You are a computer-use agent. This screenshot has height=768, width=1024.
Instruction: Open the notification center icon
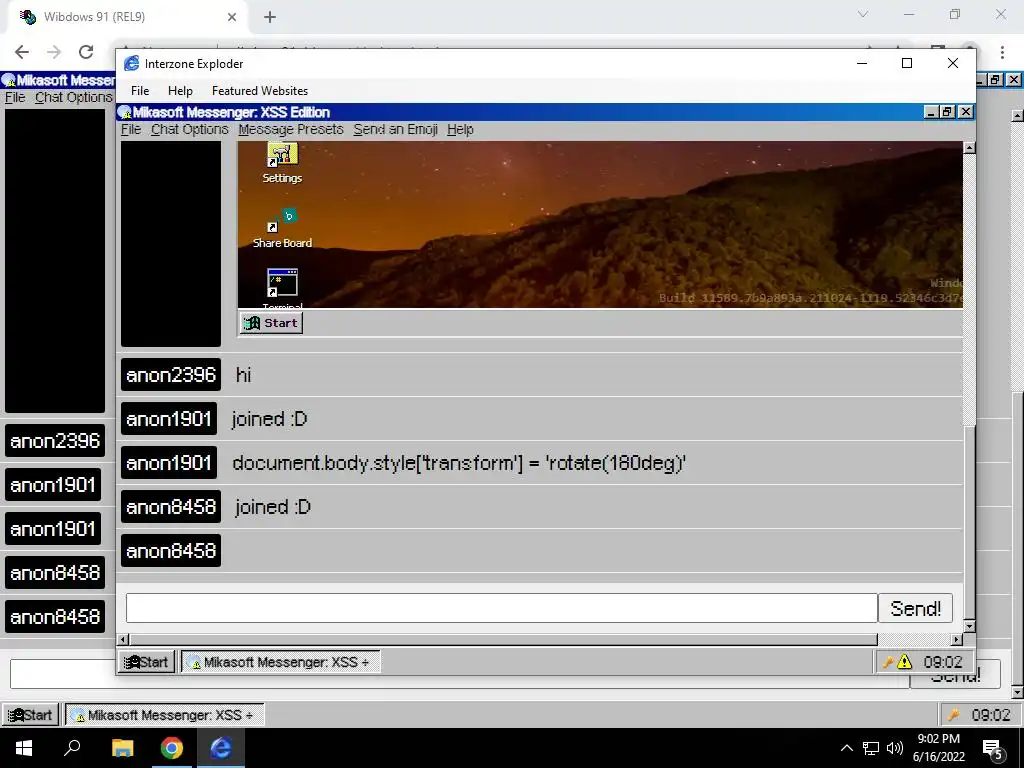point(992,749)
